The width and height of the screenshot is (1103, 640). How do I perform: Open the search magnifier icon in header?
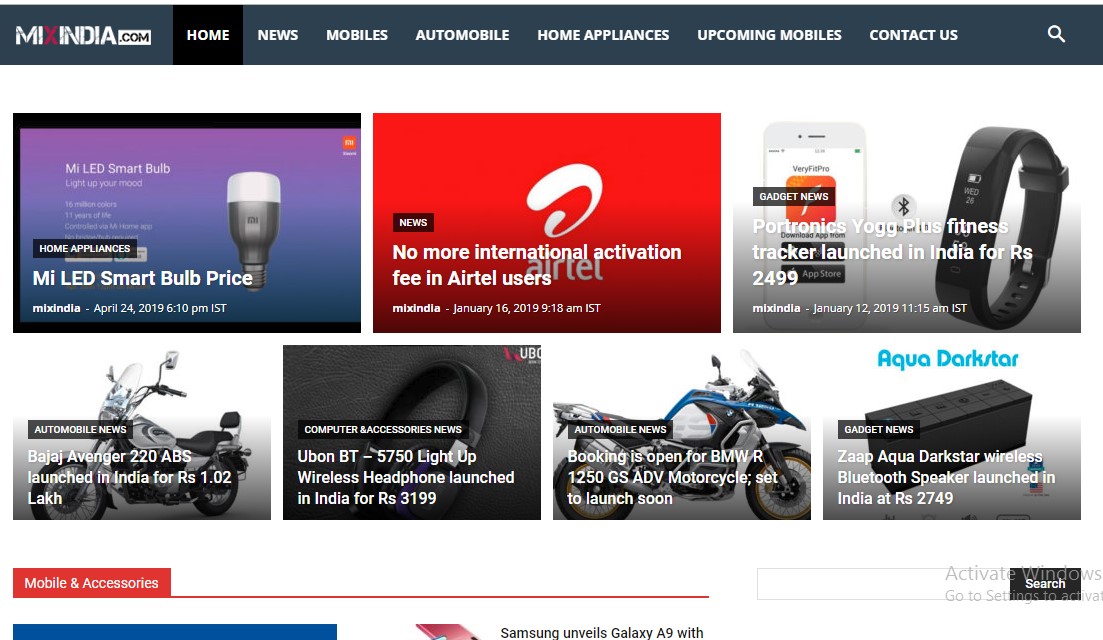[1056, 34]
